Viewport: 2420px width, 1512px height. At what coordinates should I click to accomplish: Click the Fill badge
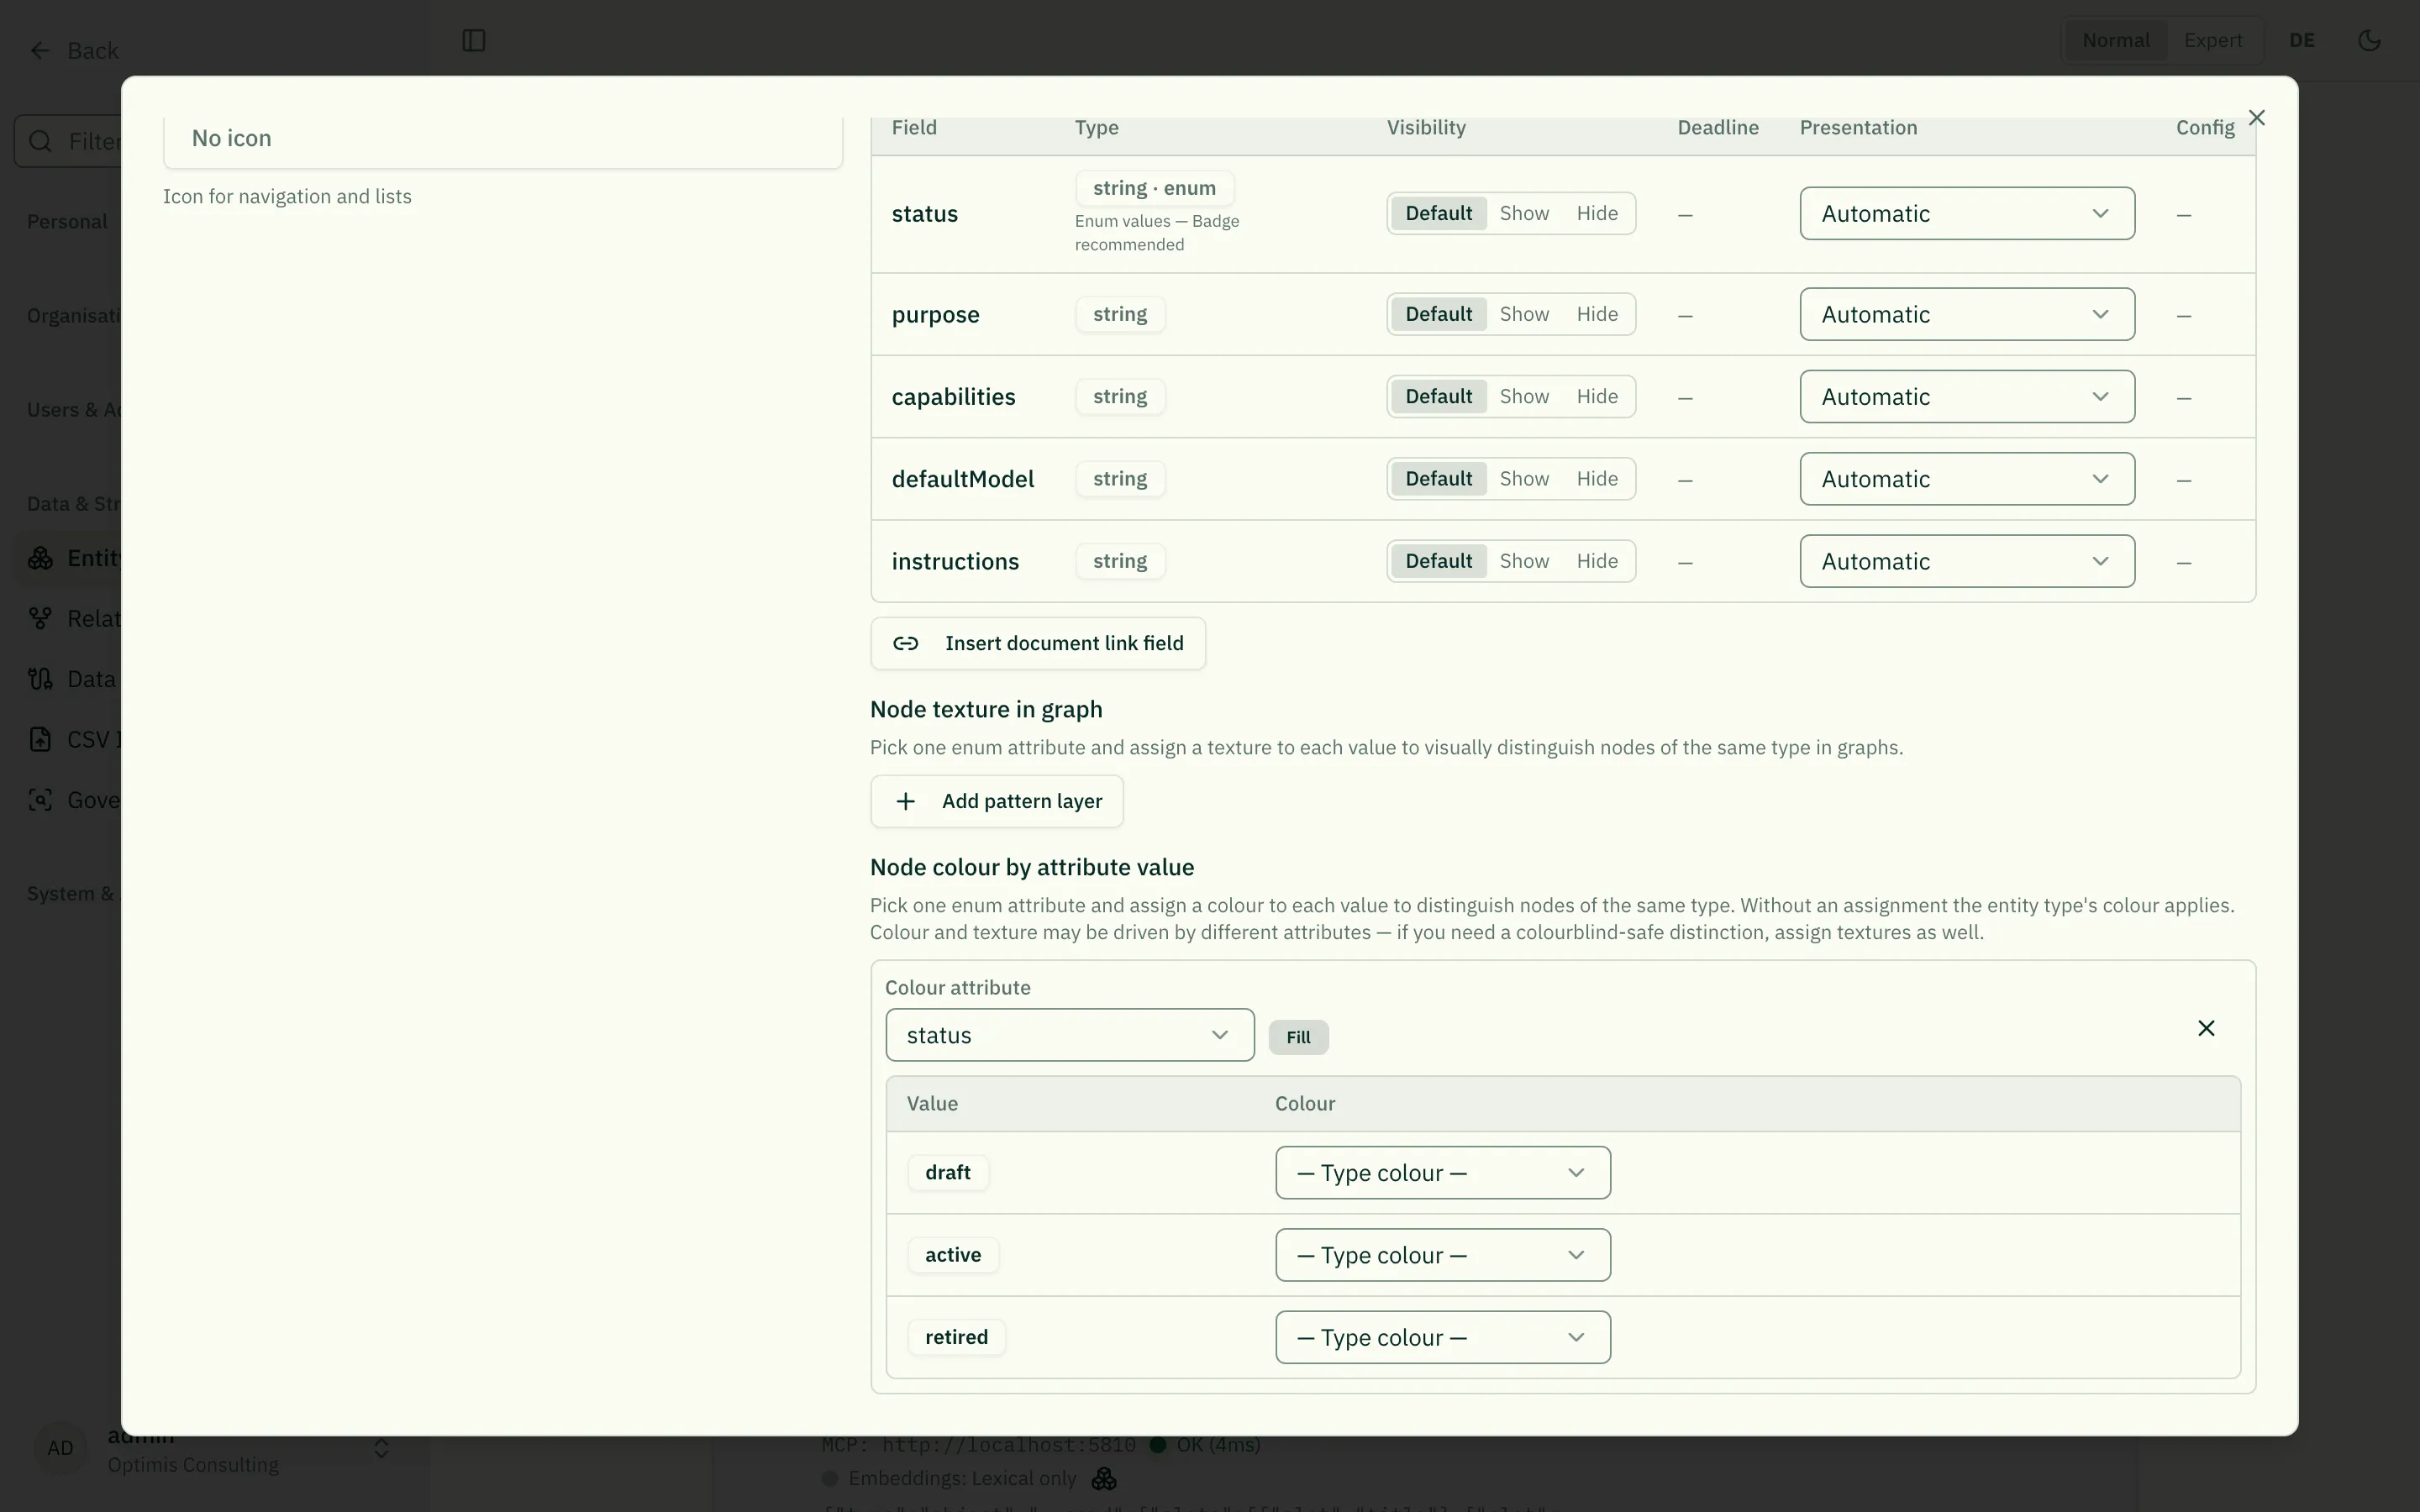[1298, 1037]
